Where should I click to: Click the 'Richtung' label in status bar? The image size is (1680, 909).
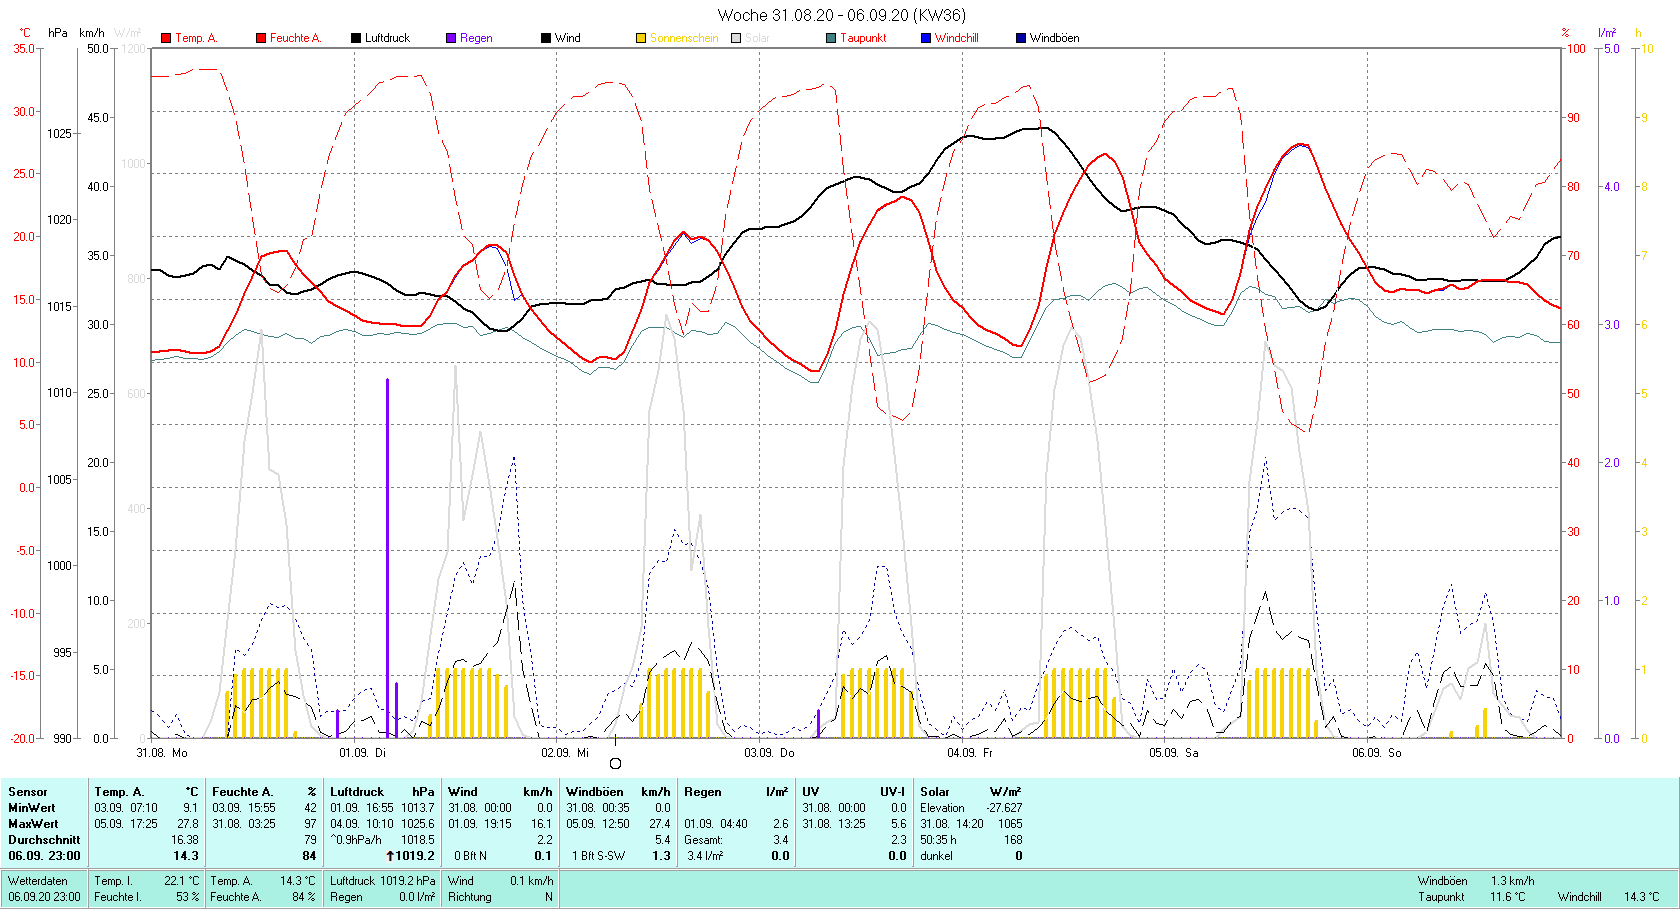click(x=470, y=897)
